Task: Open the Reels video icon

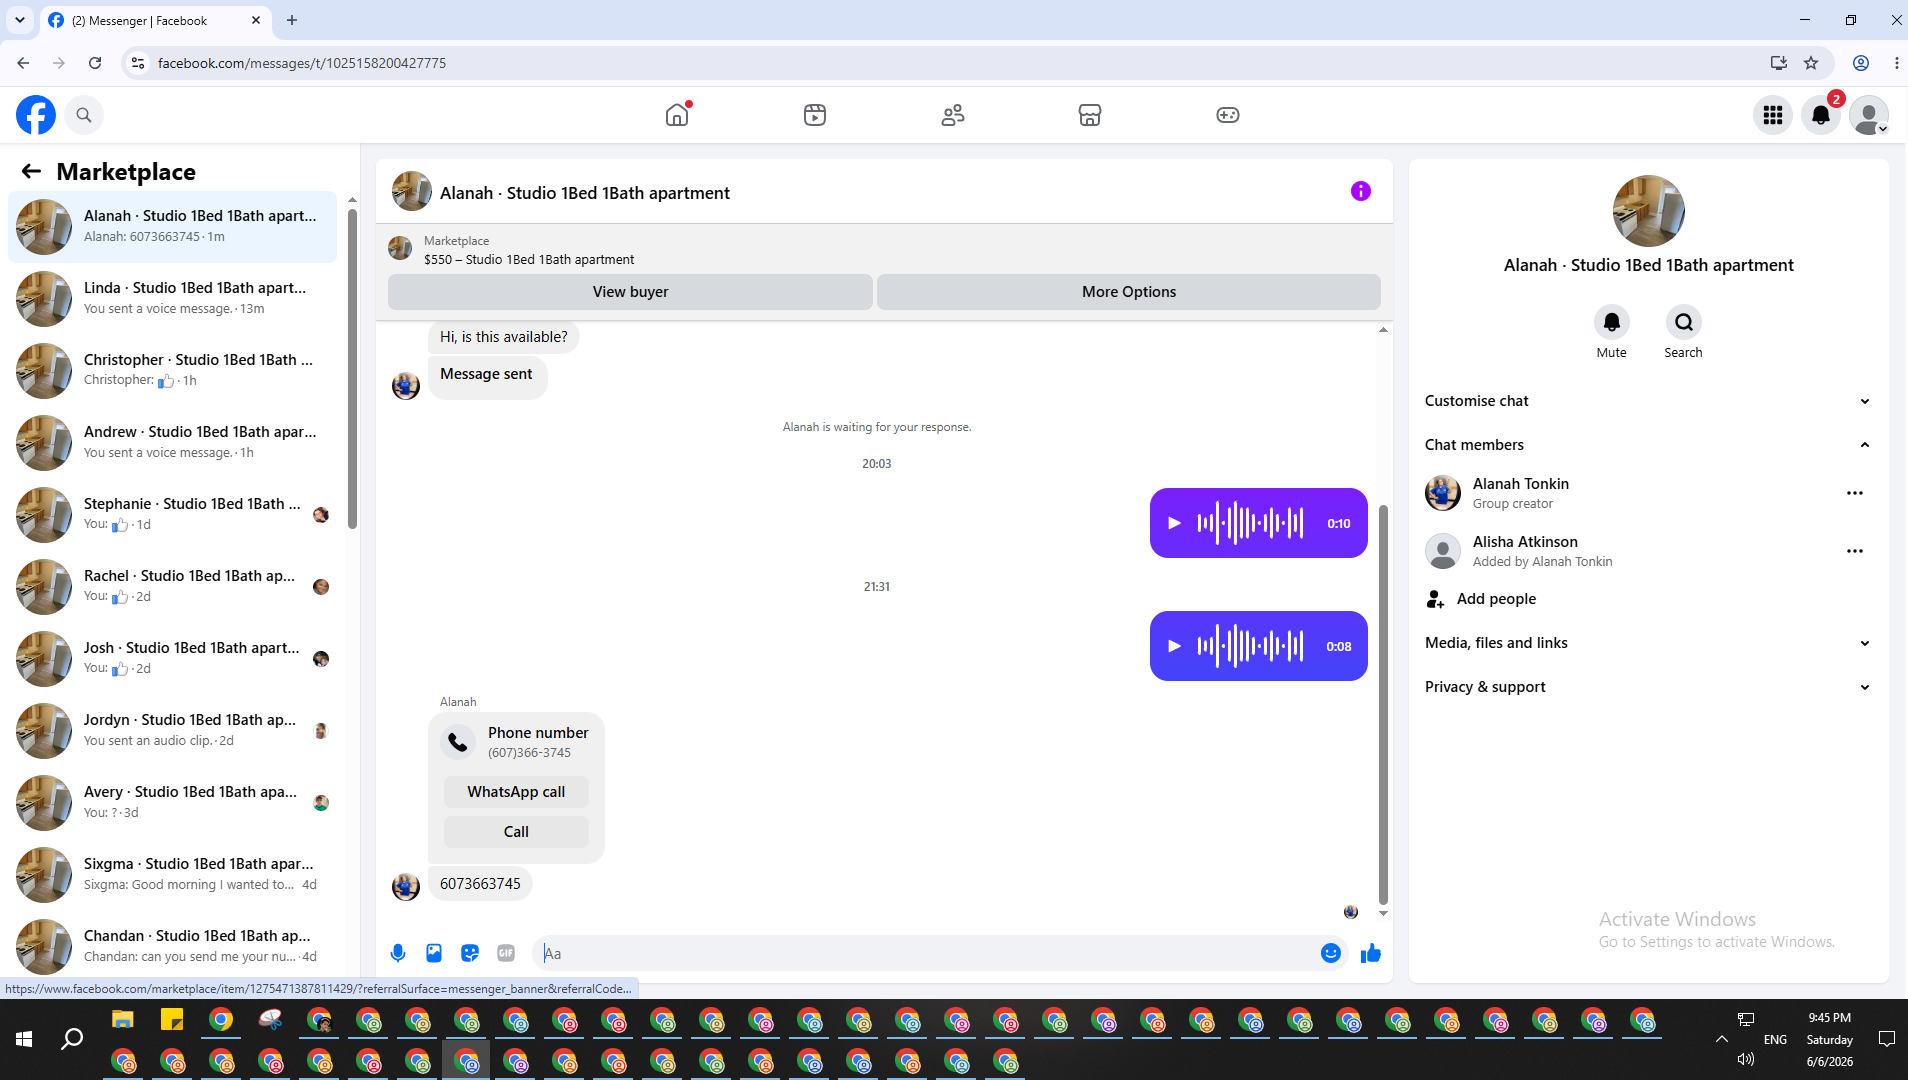Action: (x=815, y=115)
